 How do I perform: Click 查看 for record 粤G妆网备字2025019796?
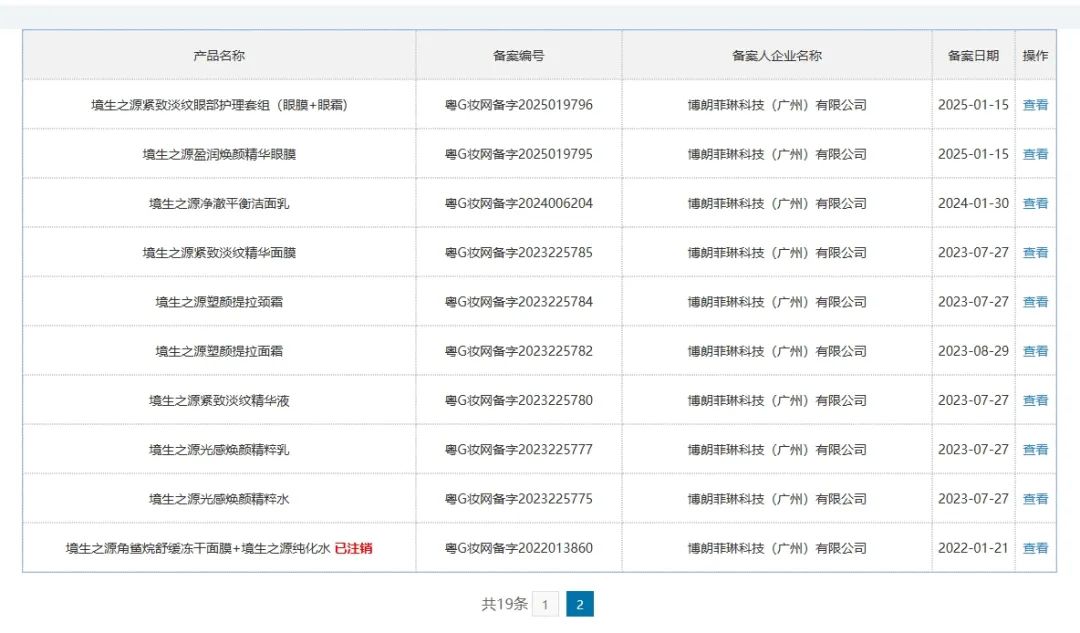pyautogui.click(x=1035, y=105)
